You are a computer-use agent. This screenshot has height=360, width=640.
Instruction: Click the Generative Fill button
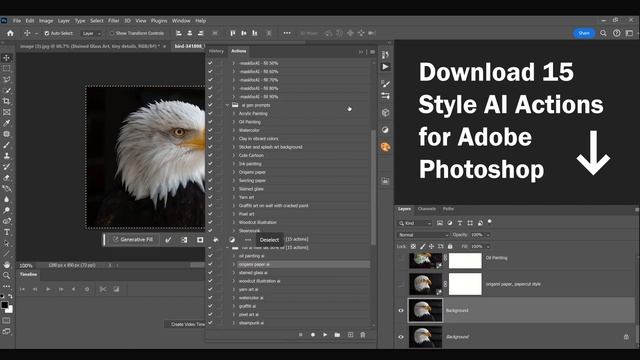133,240
